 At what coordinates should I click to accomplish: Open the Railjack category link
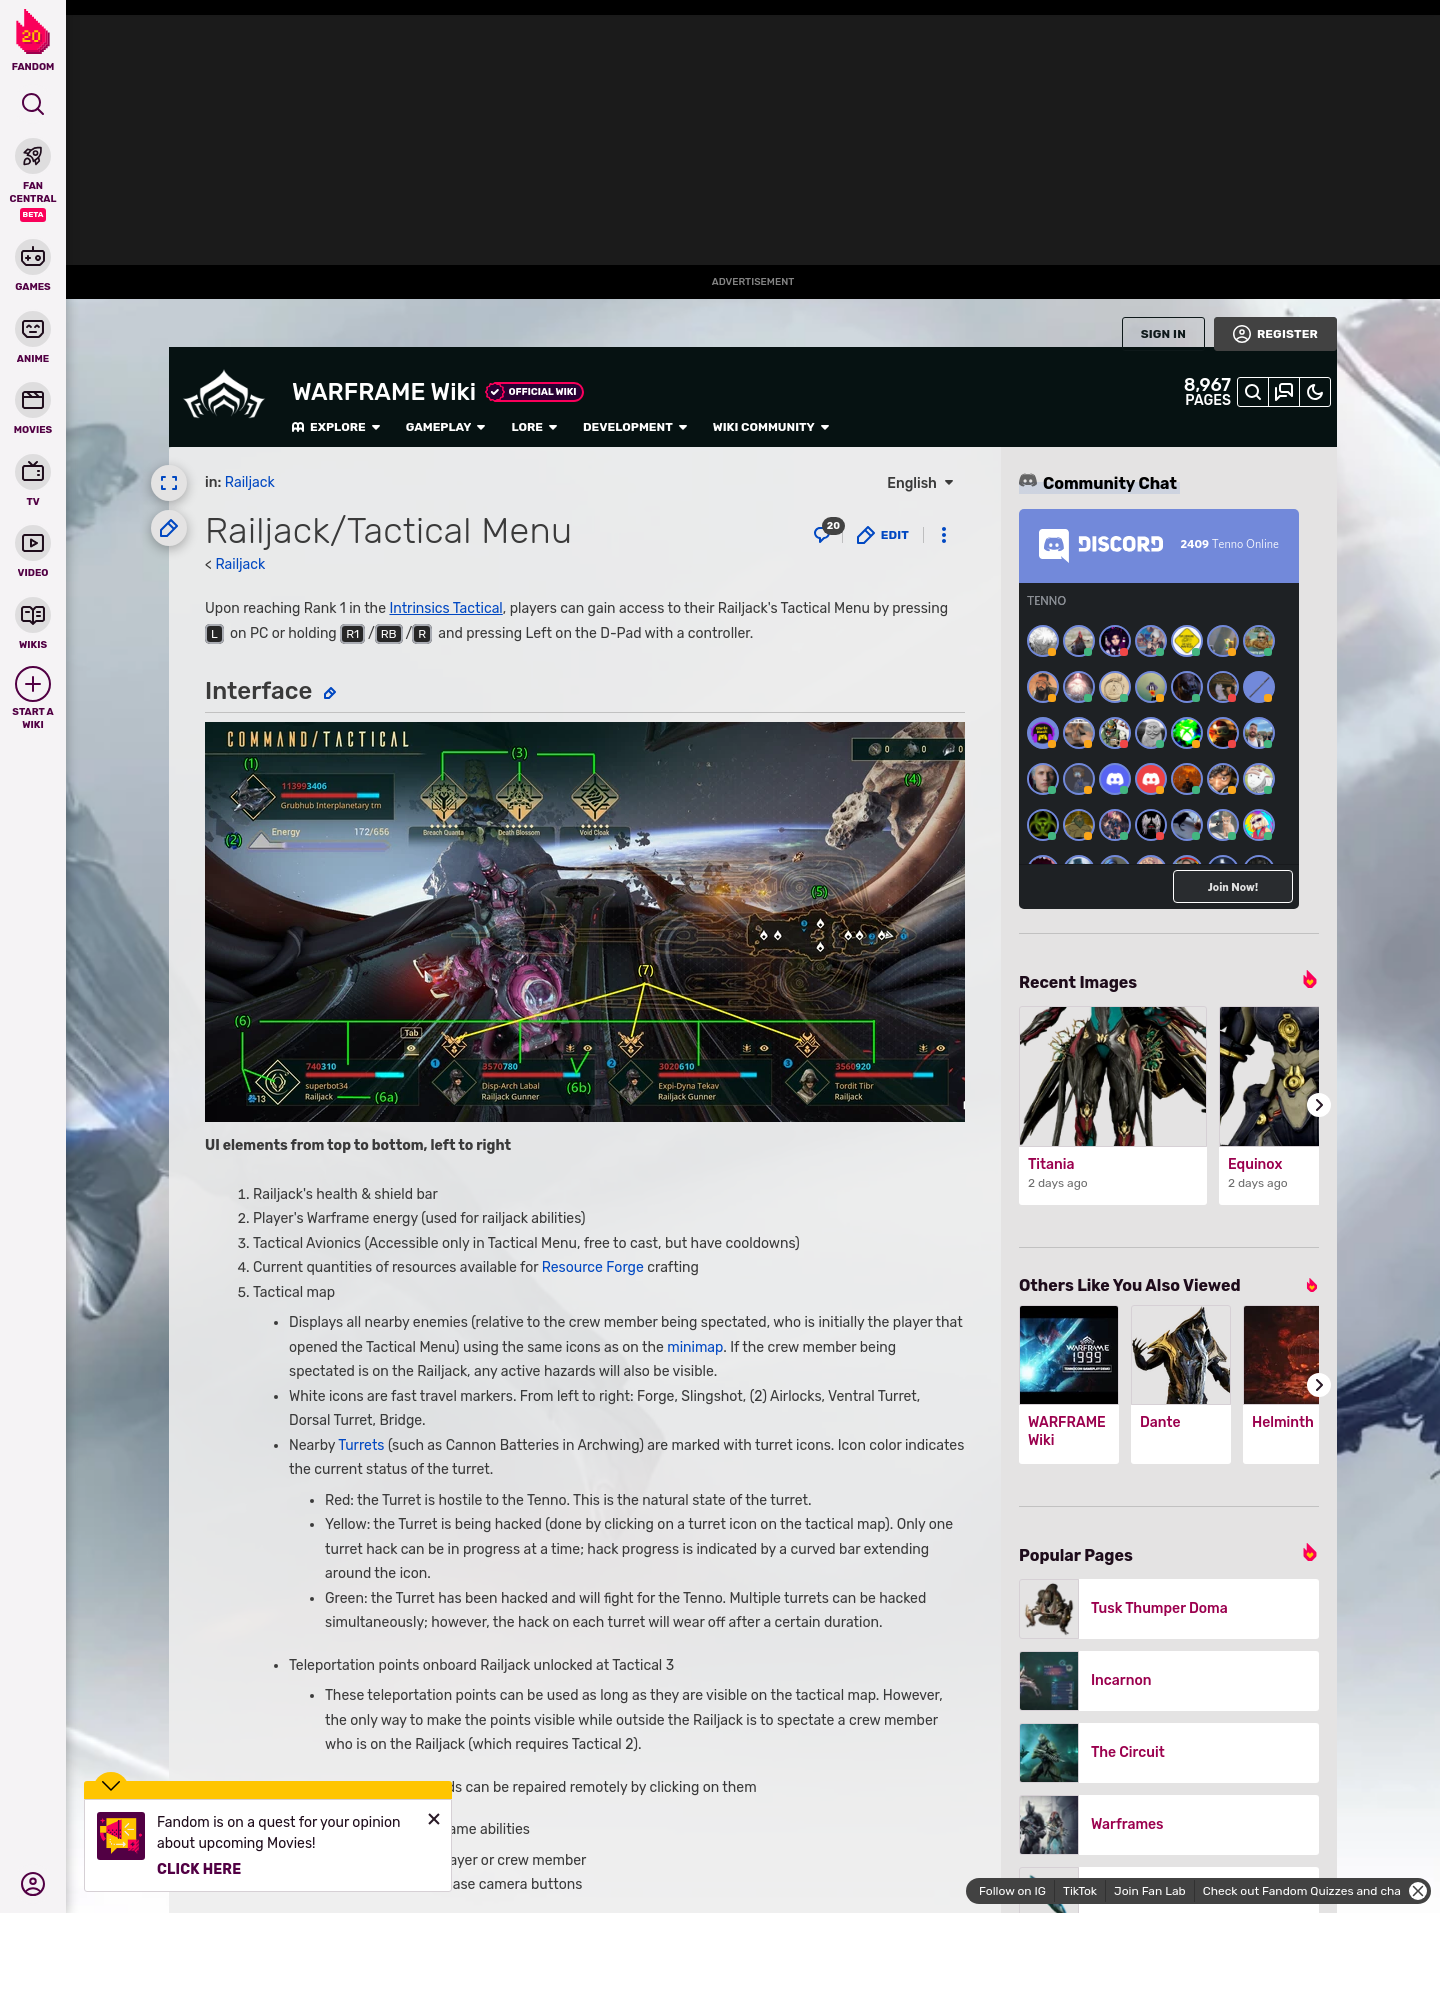[249, 482]
